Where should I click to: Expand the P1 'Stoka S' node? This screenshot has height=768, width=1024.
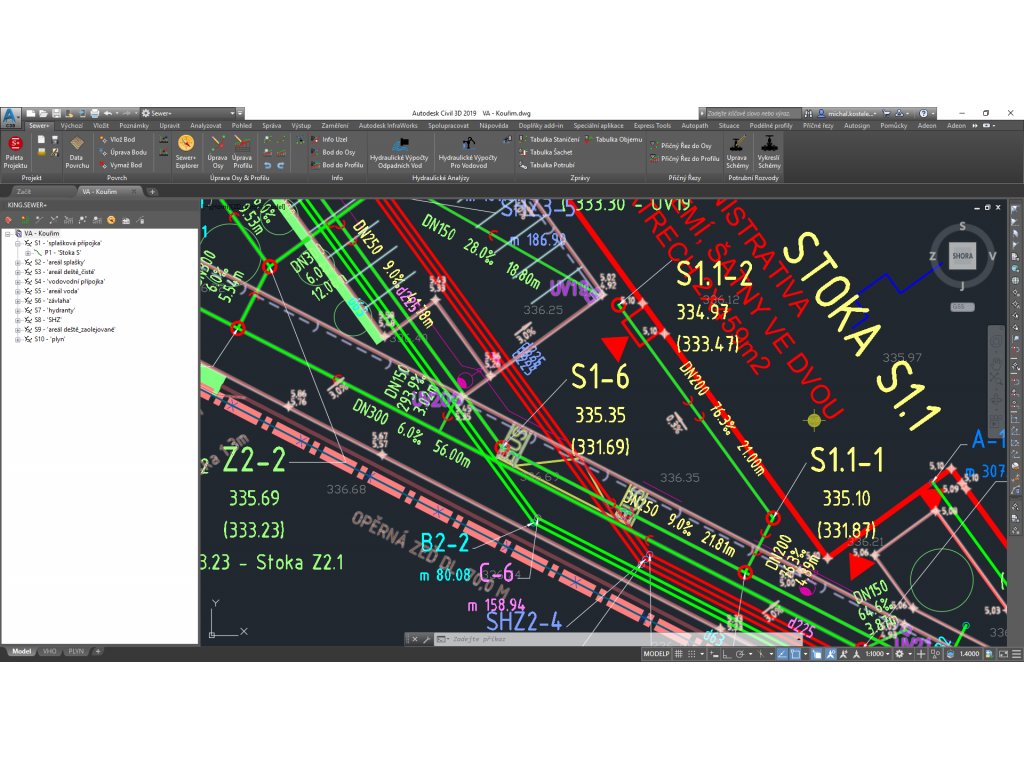[27, 253]
